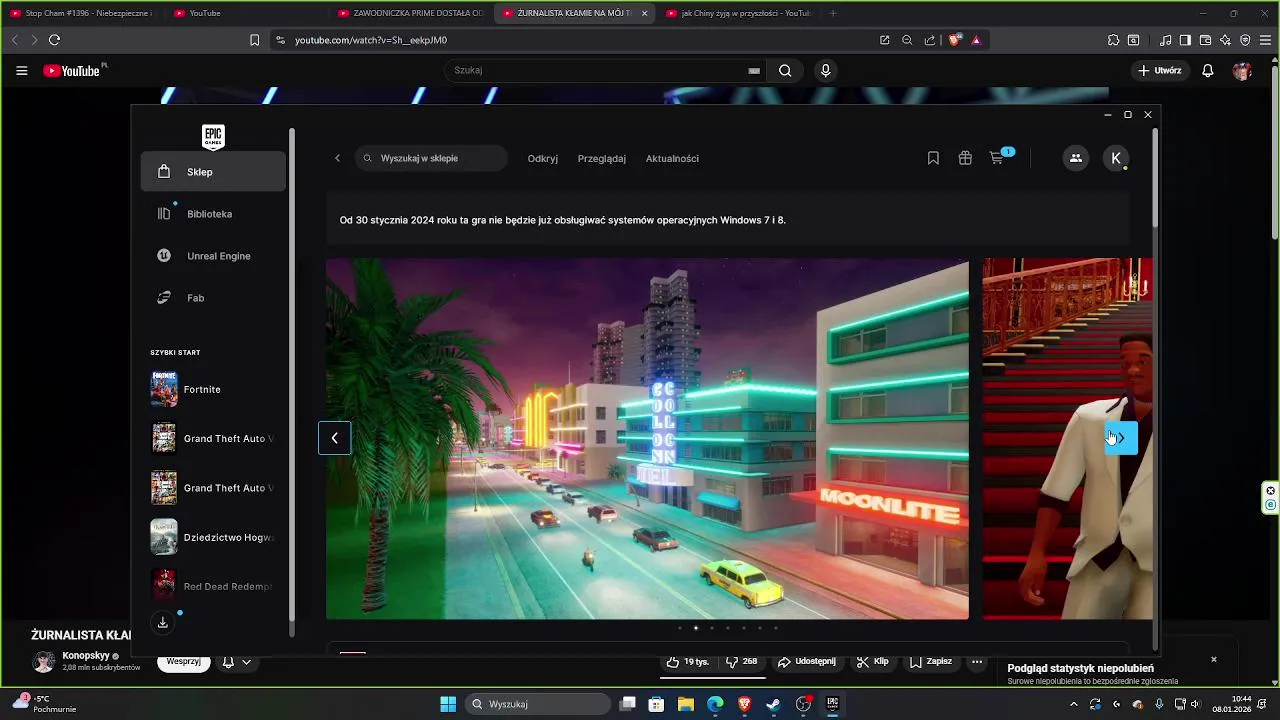Open Epic Games Launcher taskbar icon
The width and height of the screenshot is (1280, 720).
tap(832, 704)
